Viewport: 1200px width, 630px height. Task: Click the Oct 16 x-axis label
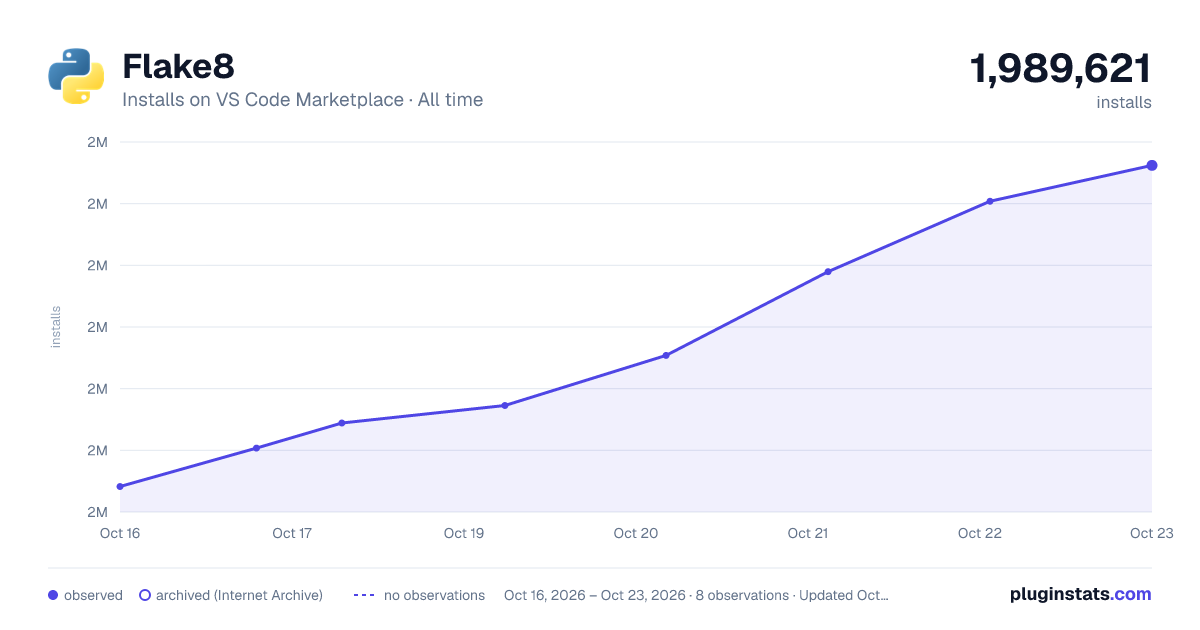coord(120,533)
